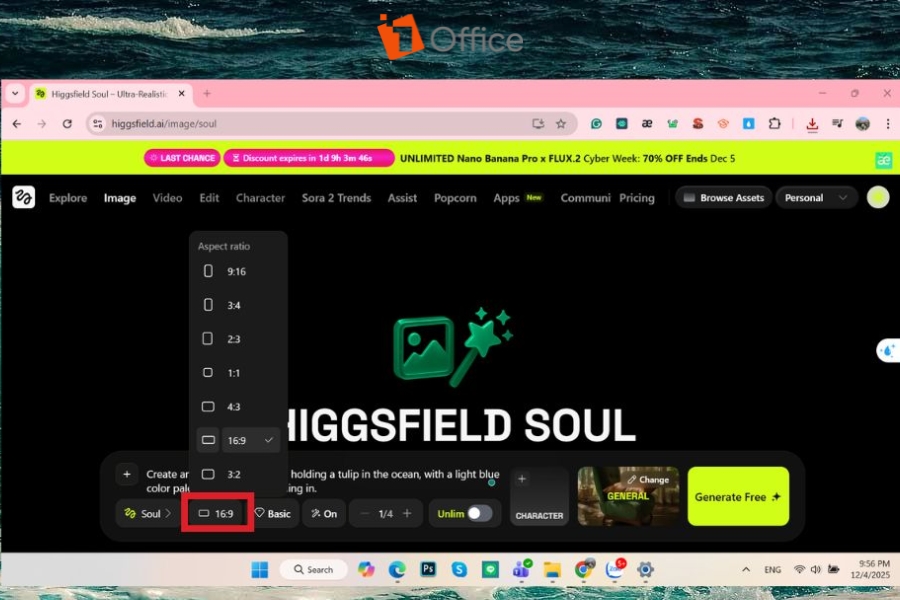Open the Popcorn nav item
This screenshot has height=600, width=900.
pos(455,198)
